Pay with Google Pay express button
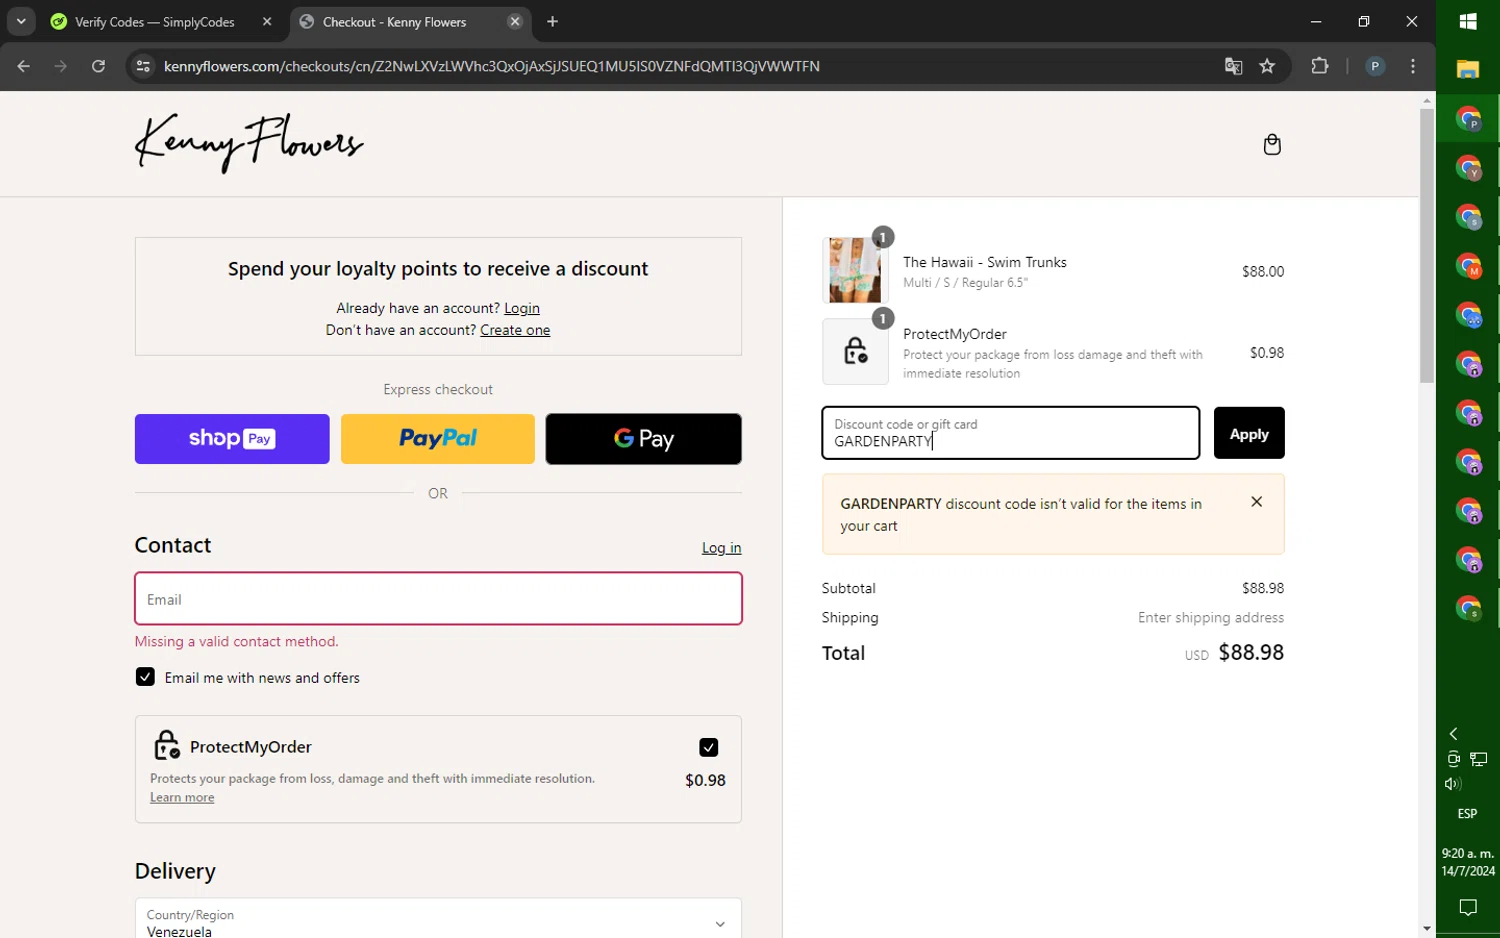This screenshot has width=1500, height=938. point(644,439)
